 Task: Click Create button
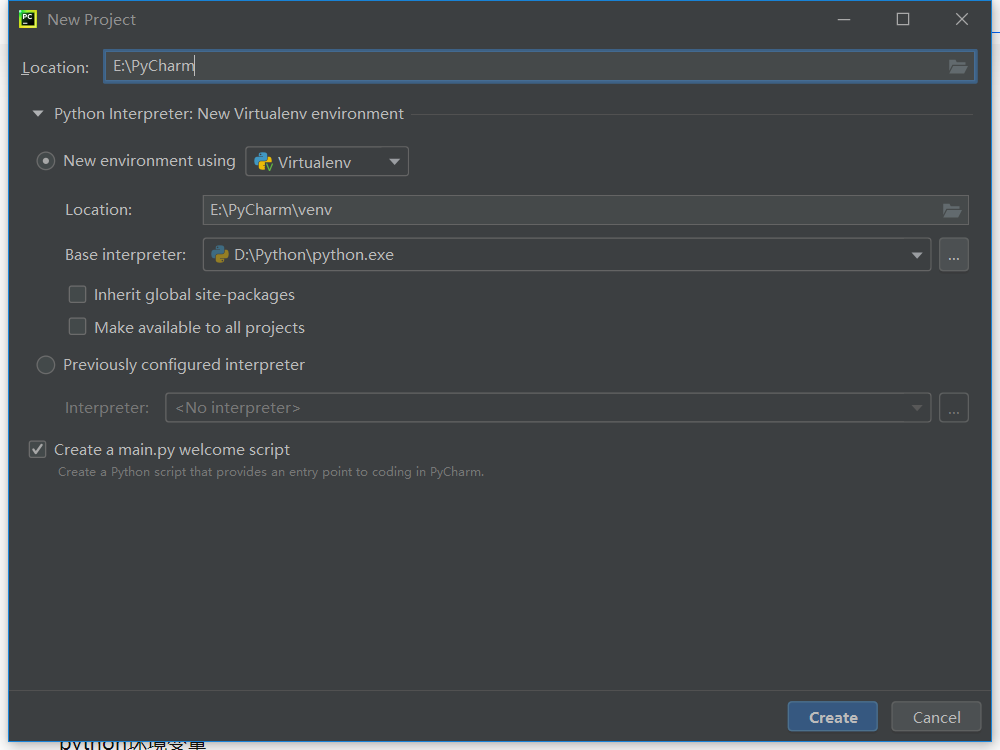832,717
